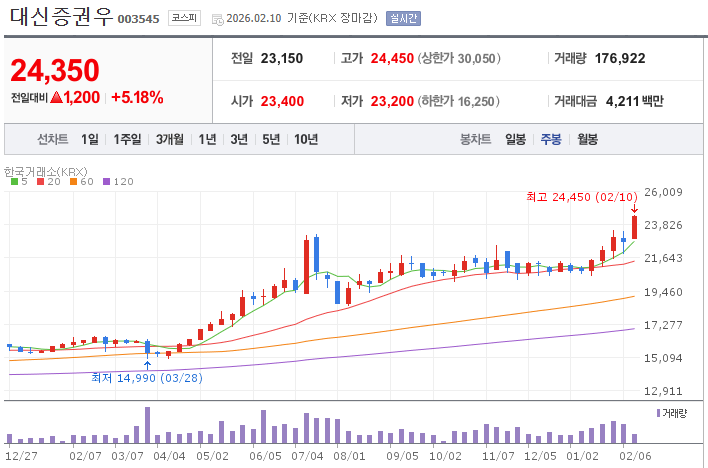Select the 1일 line chart period
Screen dimensions: 708x468
pyautogui.click(x=91, y=139)
